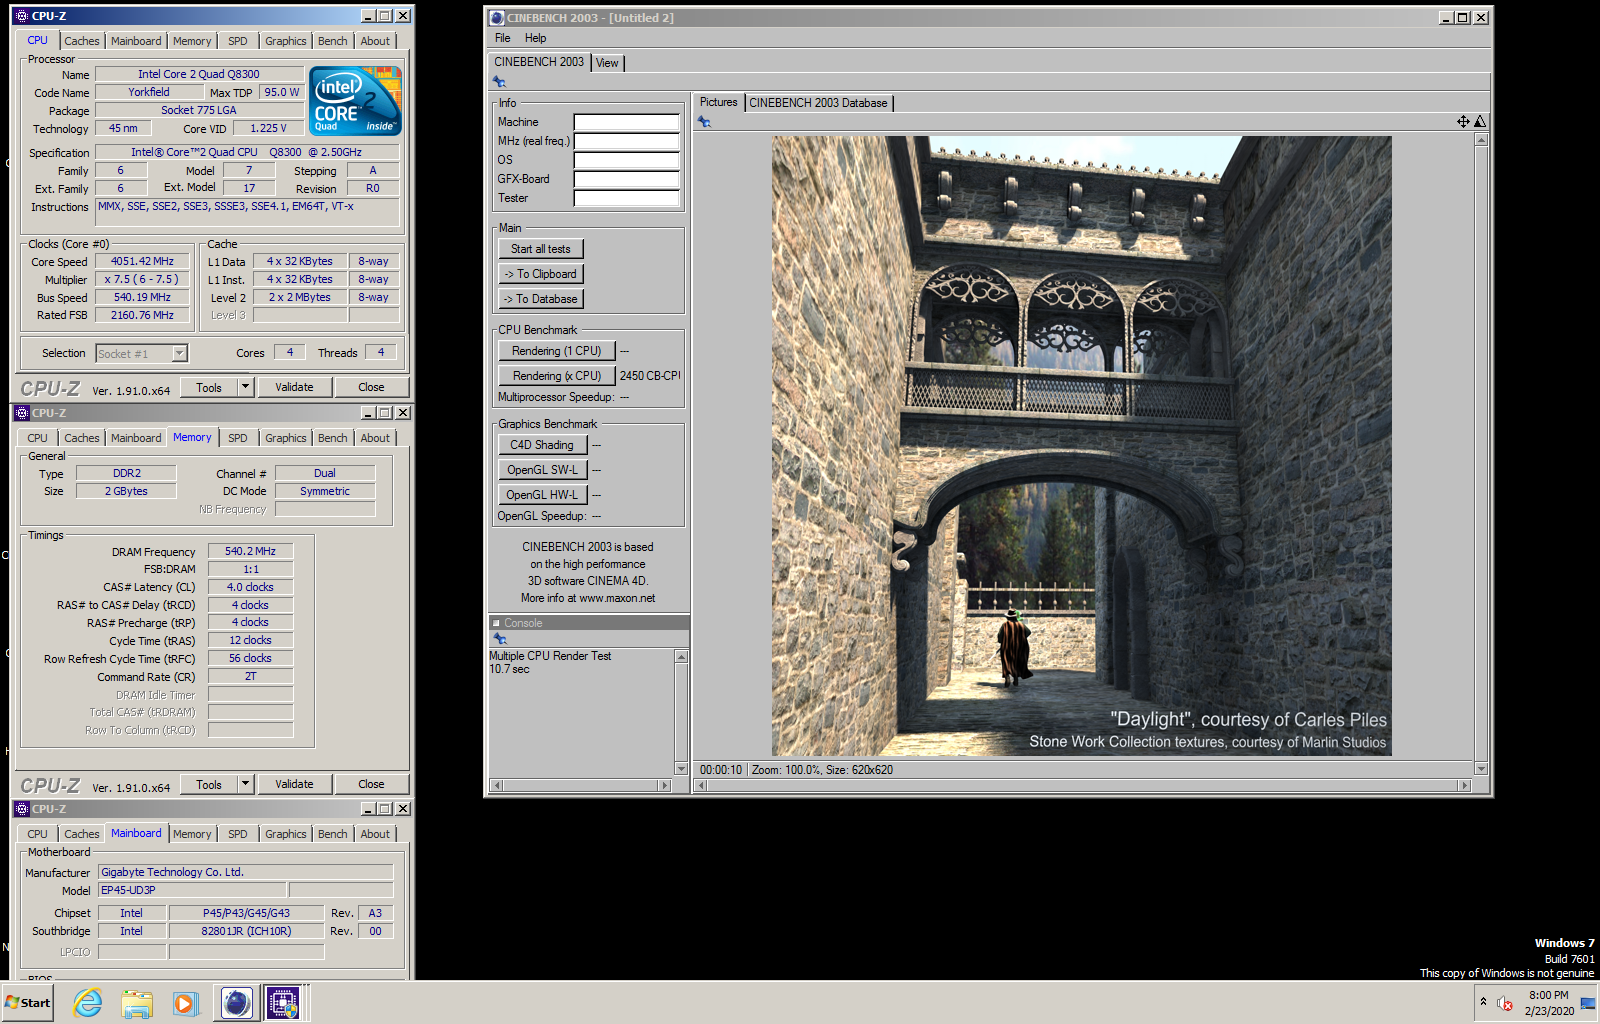Run the OpenGL HW-L benchmark
The image size is (1600, 1024).
[x=542, y=495]
